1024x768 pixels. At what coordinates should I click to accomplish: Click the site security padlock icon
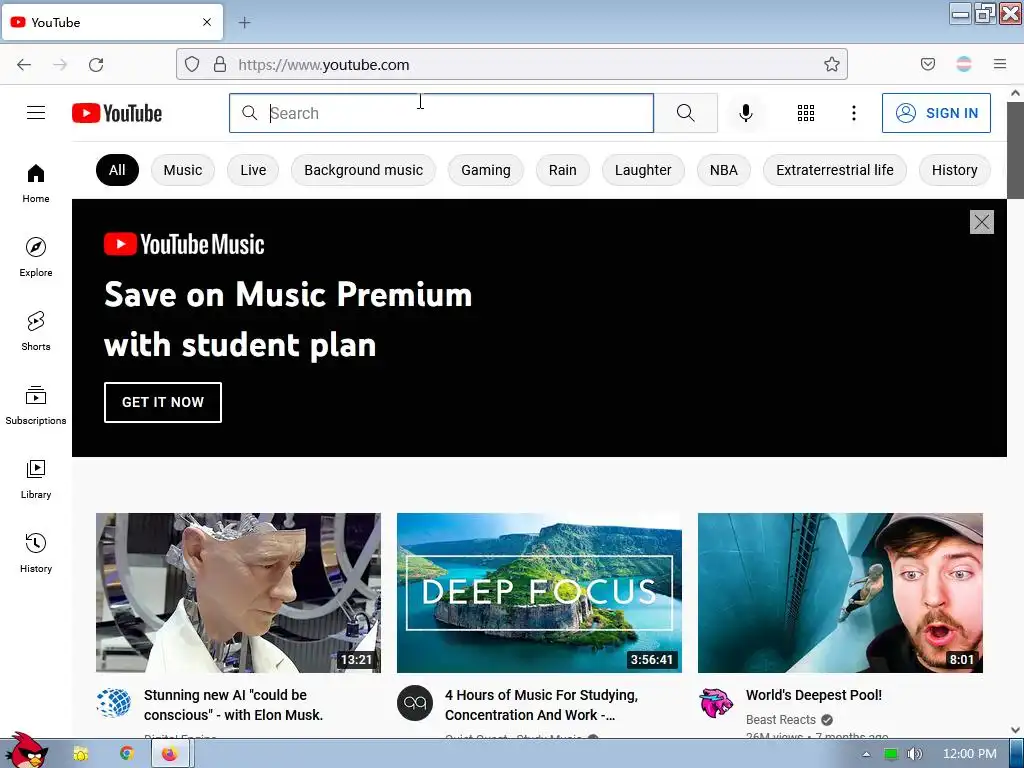pyautogui.click(x=220, y=64)
